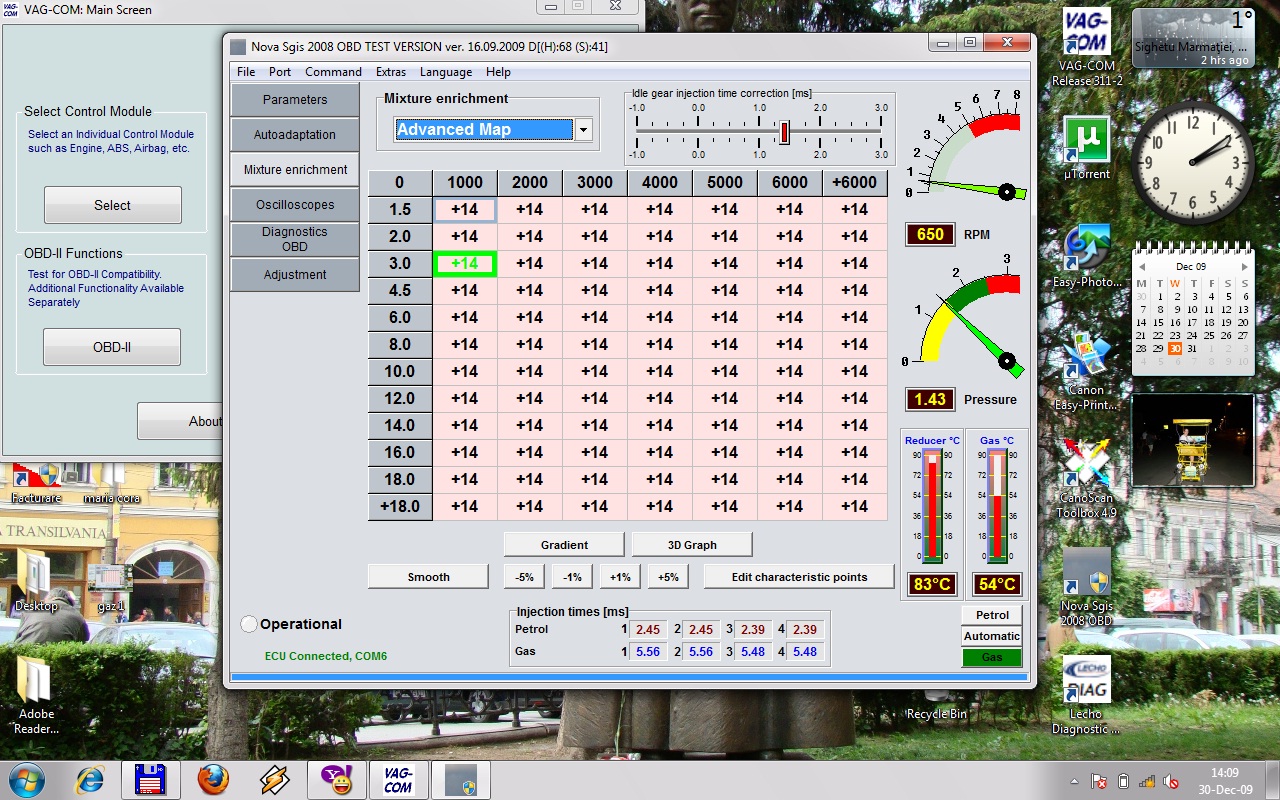Click the Yahoo Messenger taskbar icon

click(x=335, y=779)
